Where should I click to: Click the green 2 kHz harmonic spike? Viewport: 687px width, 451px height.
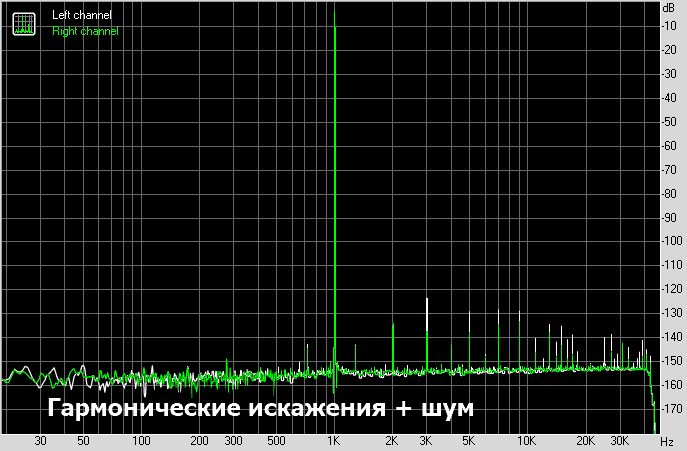[x=393, y=348]
